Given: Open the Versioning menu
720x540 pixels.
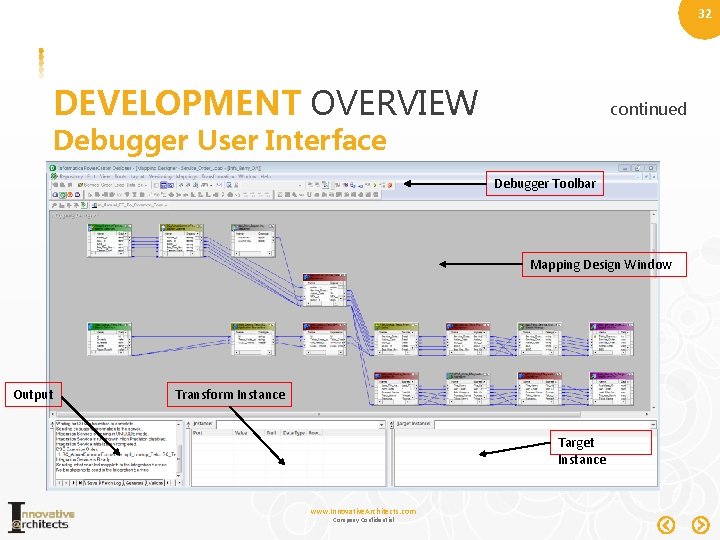Looking at the screenshot, I should click(x=160, y=176).
